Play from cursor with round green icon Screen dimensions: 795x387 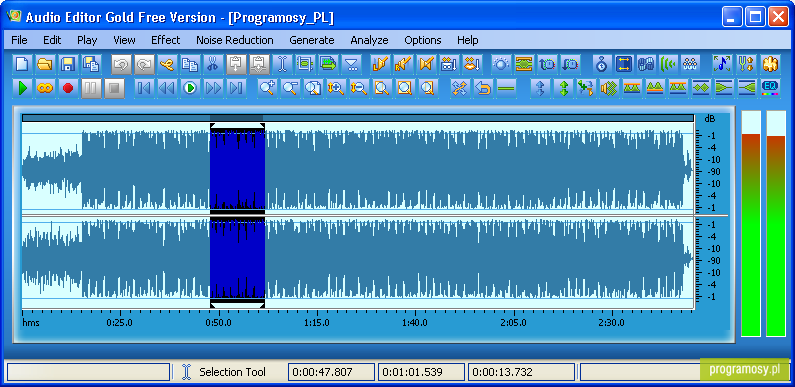tap(190, 88)
